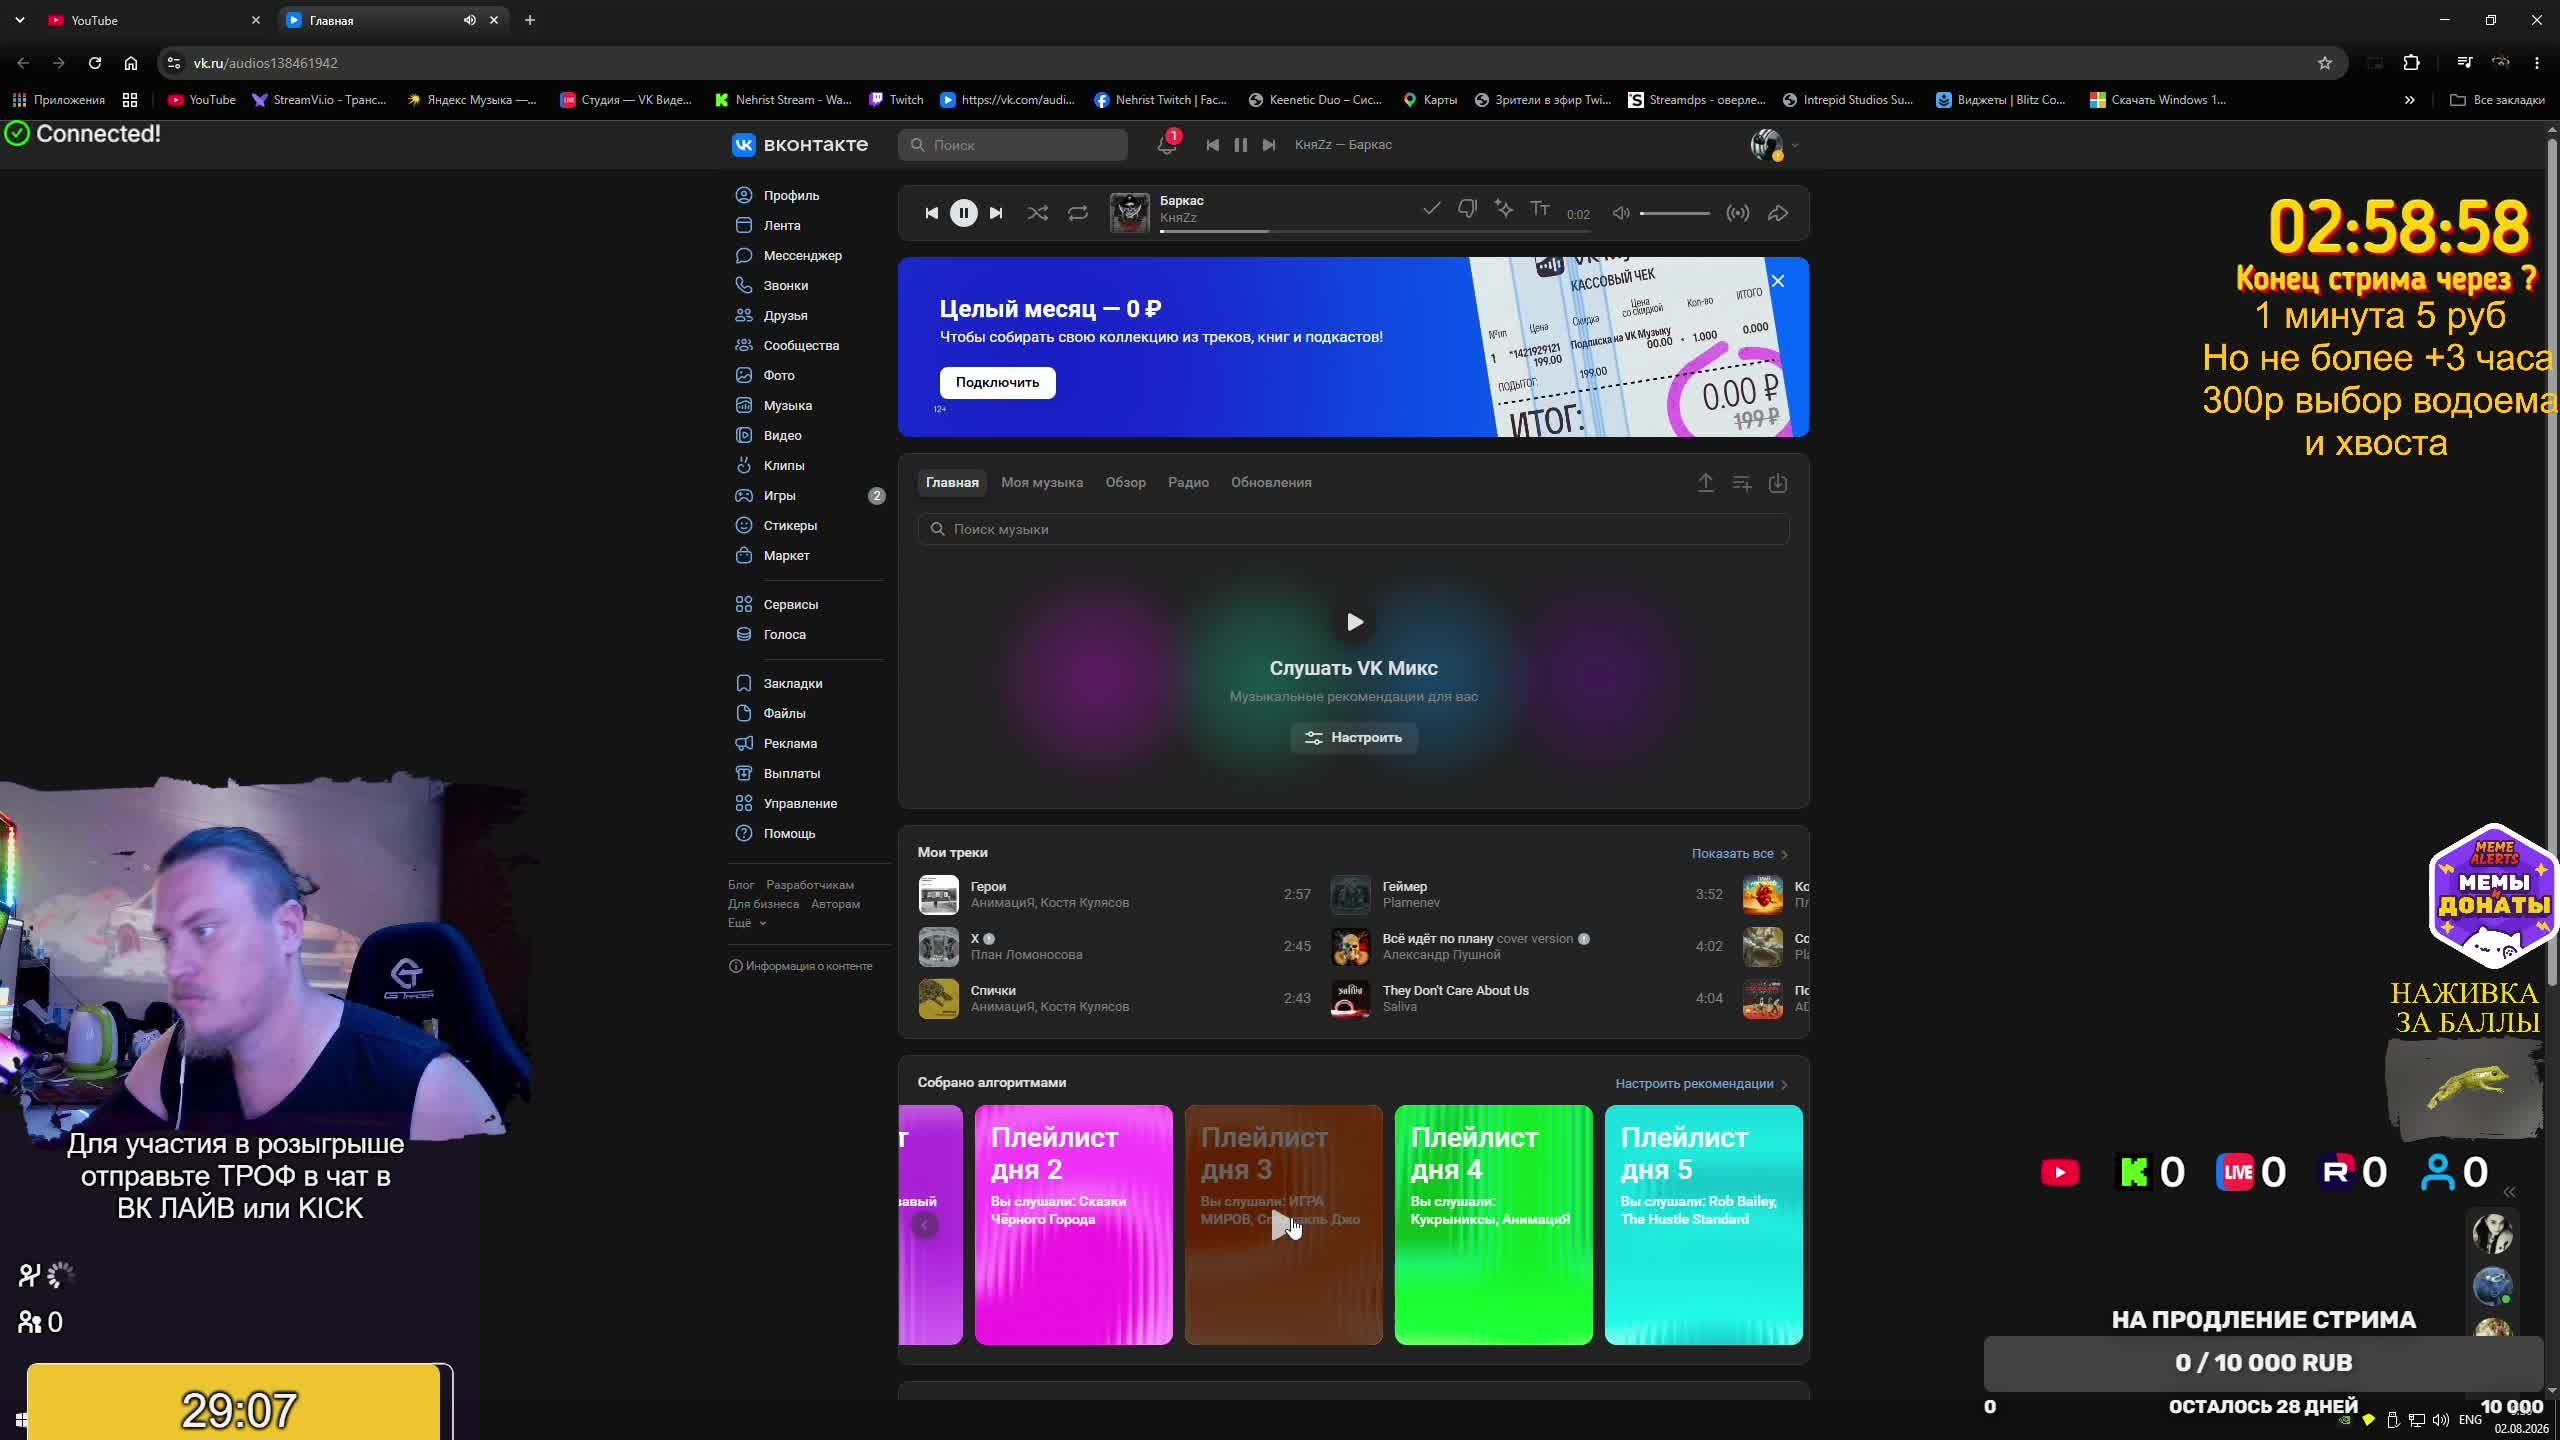This screenshot has height=1440, width=2560.
Task: Toggle shuffle mode in the player
Action: (x=1037, y=213)
